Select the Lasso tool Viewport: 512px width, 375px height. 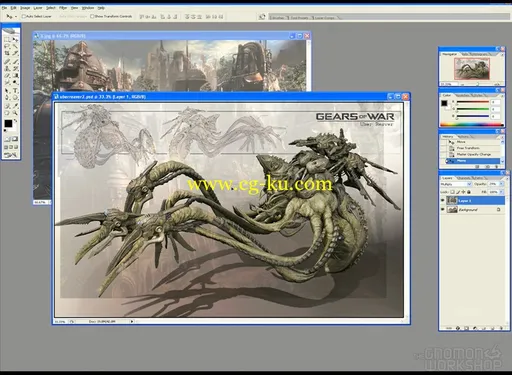pos(7,46)
